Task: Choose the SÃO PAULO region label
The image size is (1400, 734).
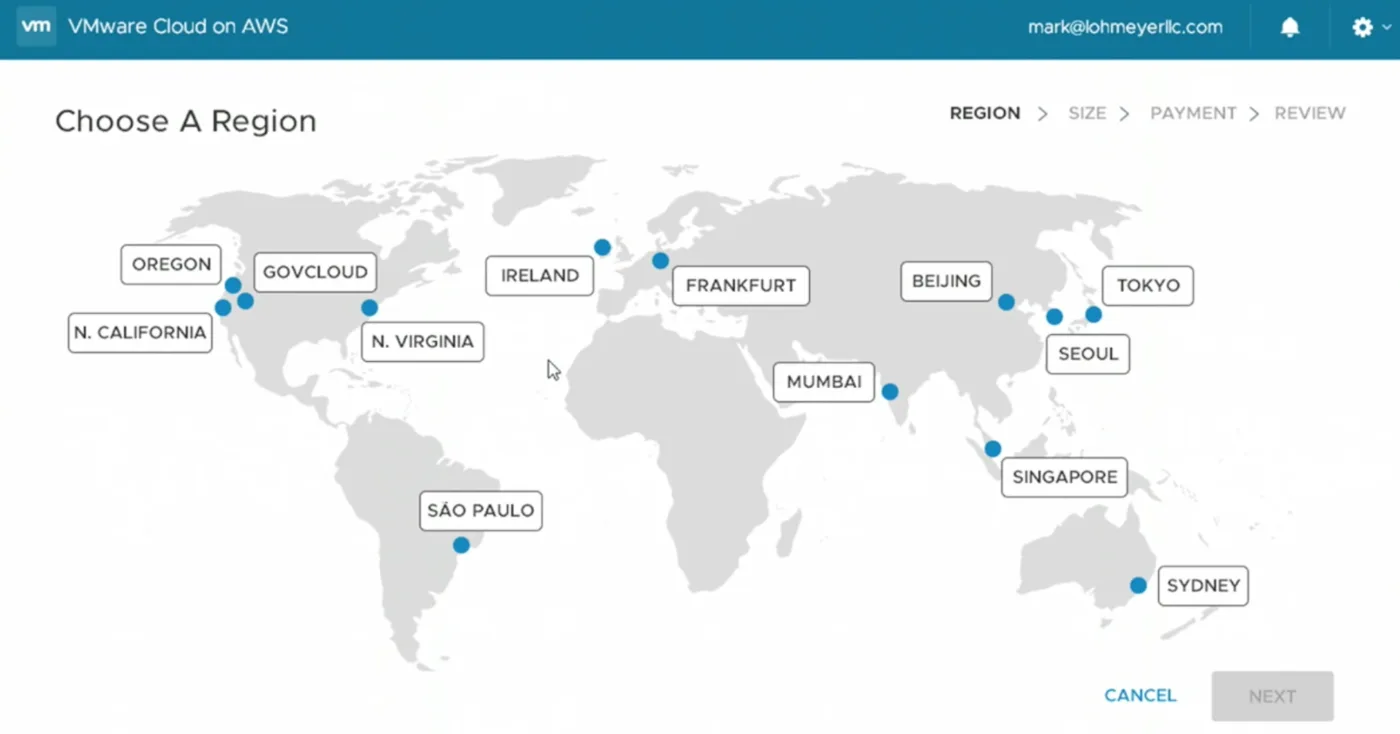Action: tap(481, 511)
